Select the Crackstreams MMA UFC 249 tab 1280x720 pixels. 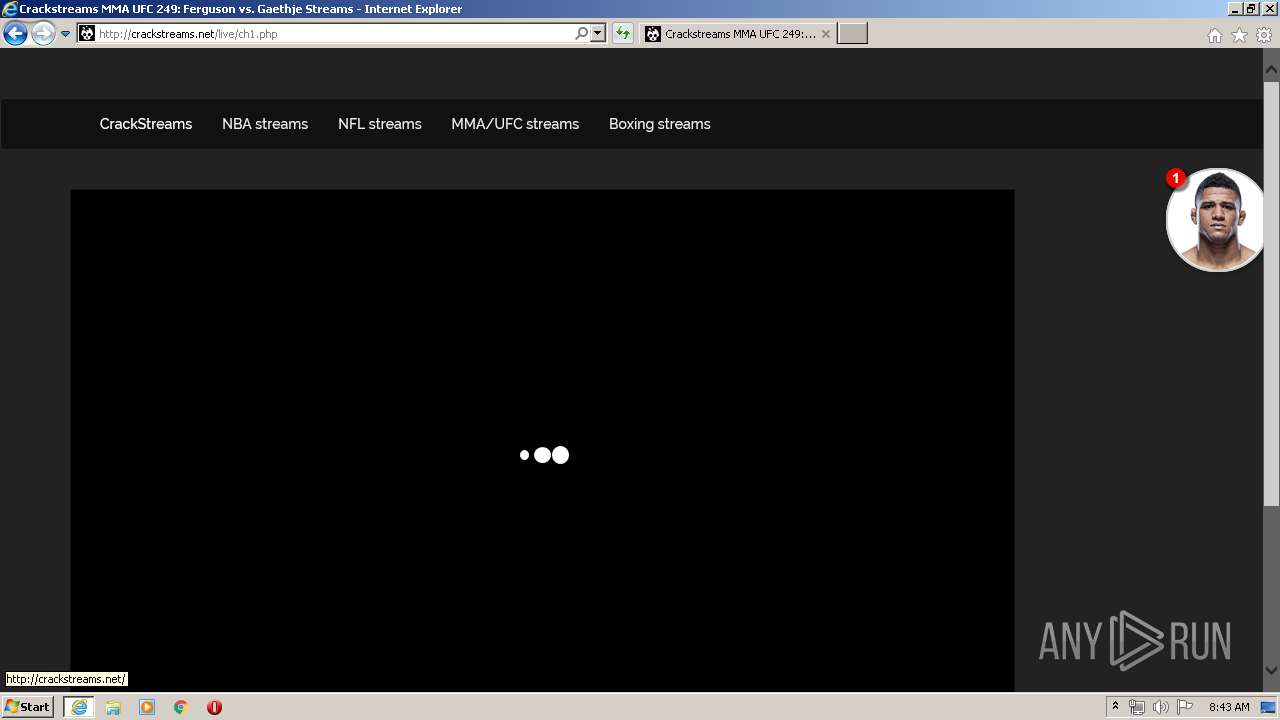coord(738,34)
